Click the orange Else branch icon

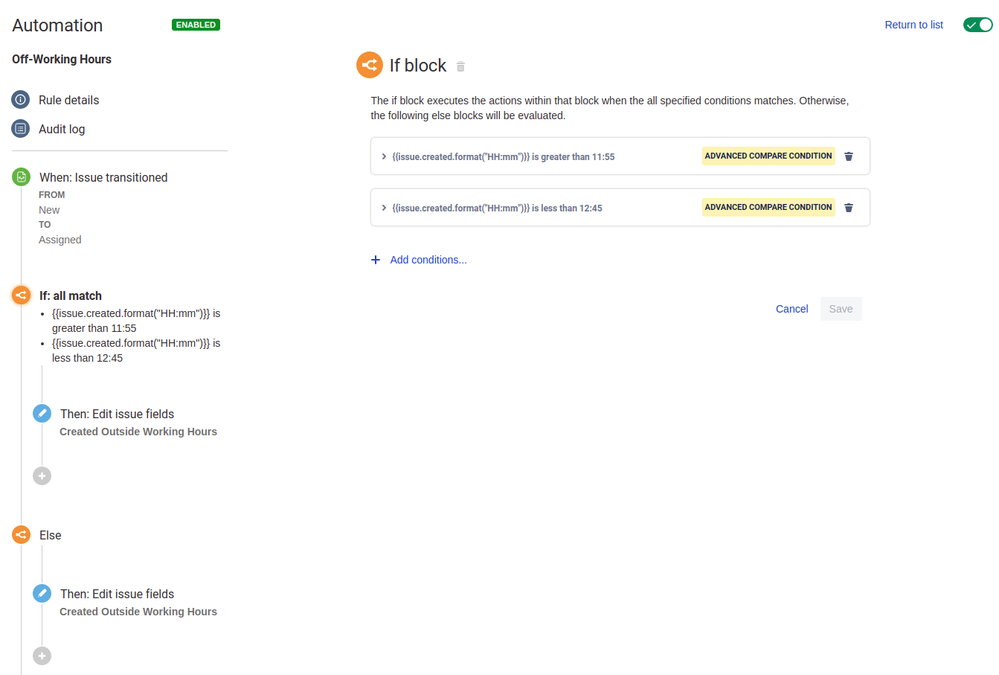pyautogui.click(x=21, y=534)
